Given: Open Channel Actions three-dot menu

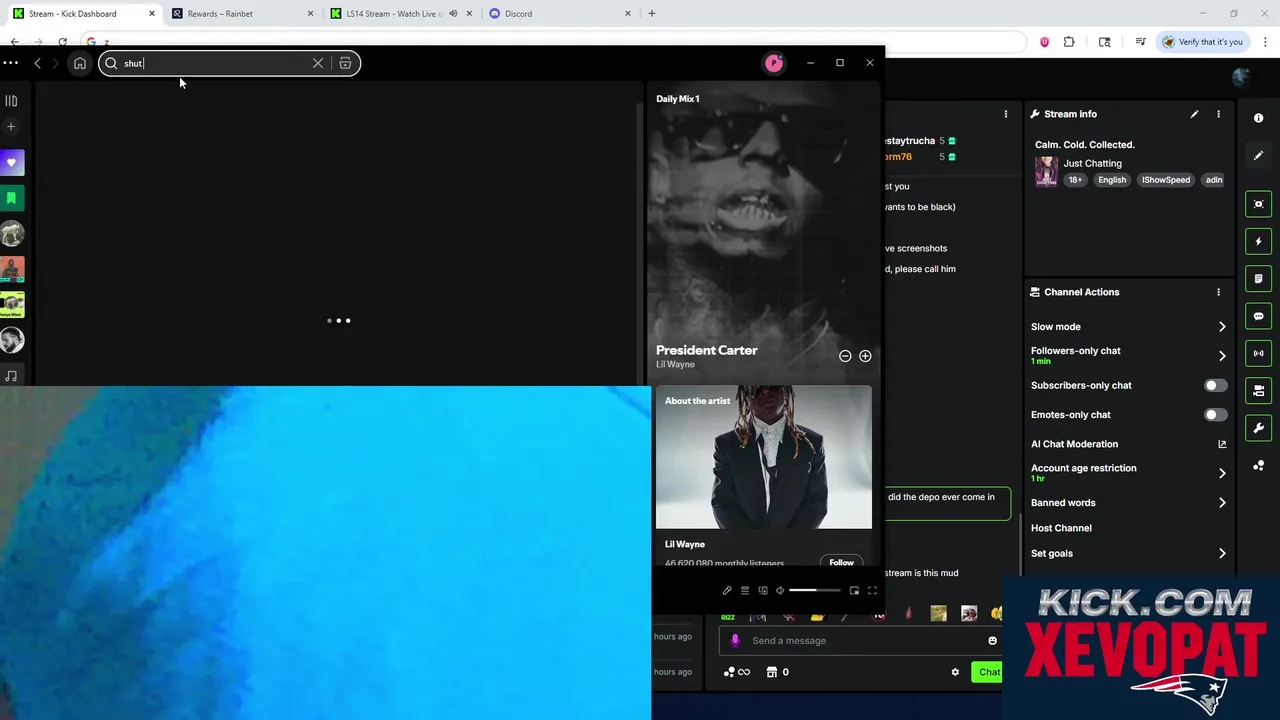Looking at the screenshot, I should pos(1218,292).
